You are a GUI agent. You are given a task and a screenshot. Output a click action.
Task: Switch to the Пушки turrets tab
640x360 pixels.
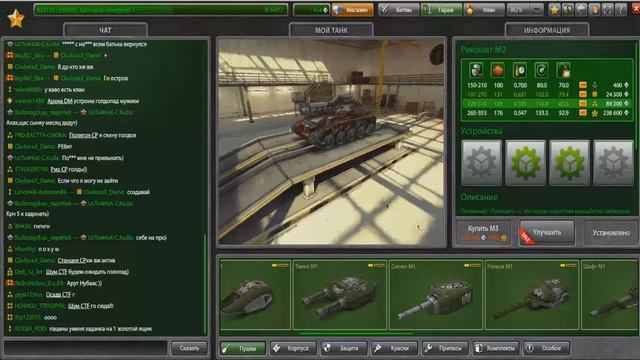tap(242, 348)
